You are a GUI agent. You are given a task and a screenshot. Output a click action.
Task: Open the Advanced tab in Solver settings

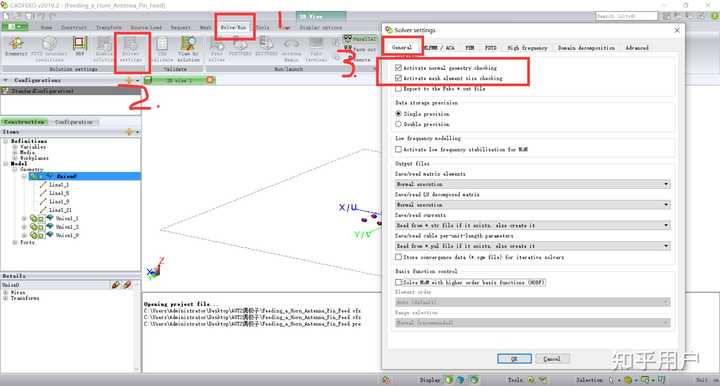[637, 48]
